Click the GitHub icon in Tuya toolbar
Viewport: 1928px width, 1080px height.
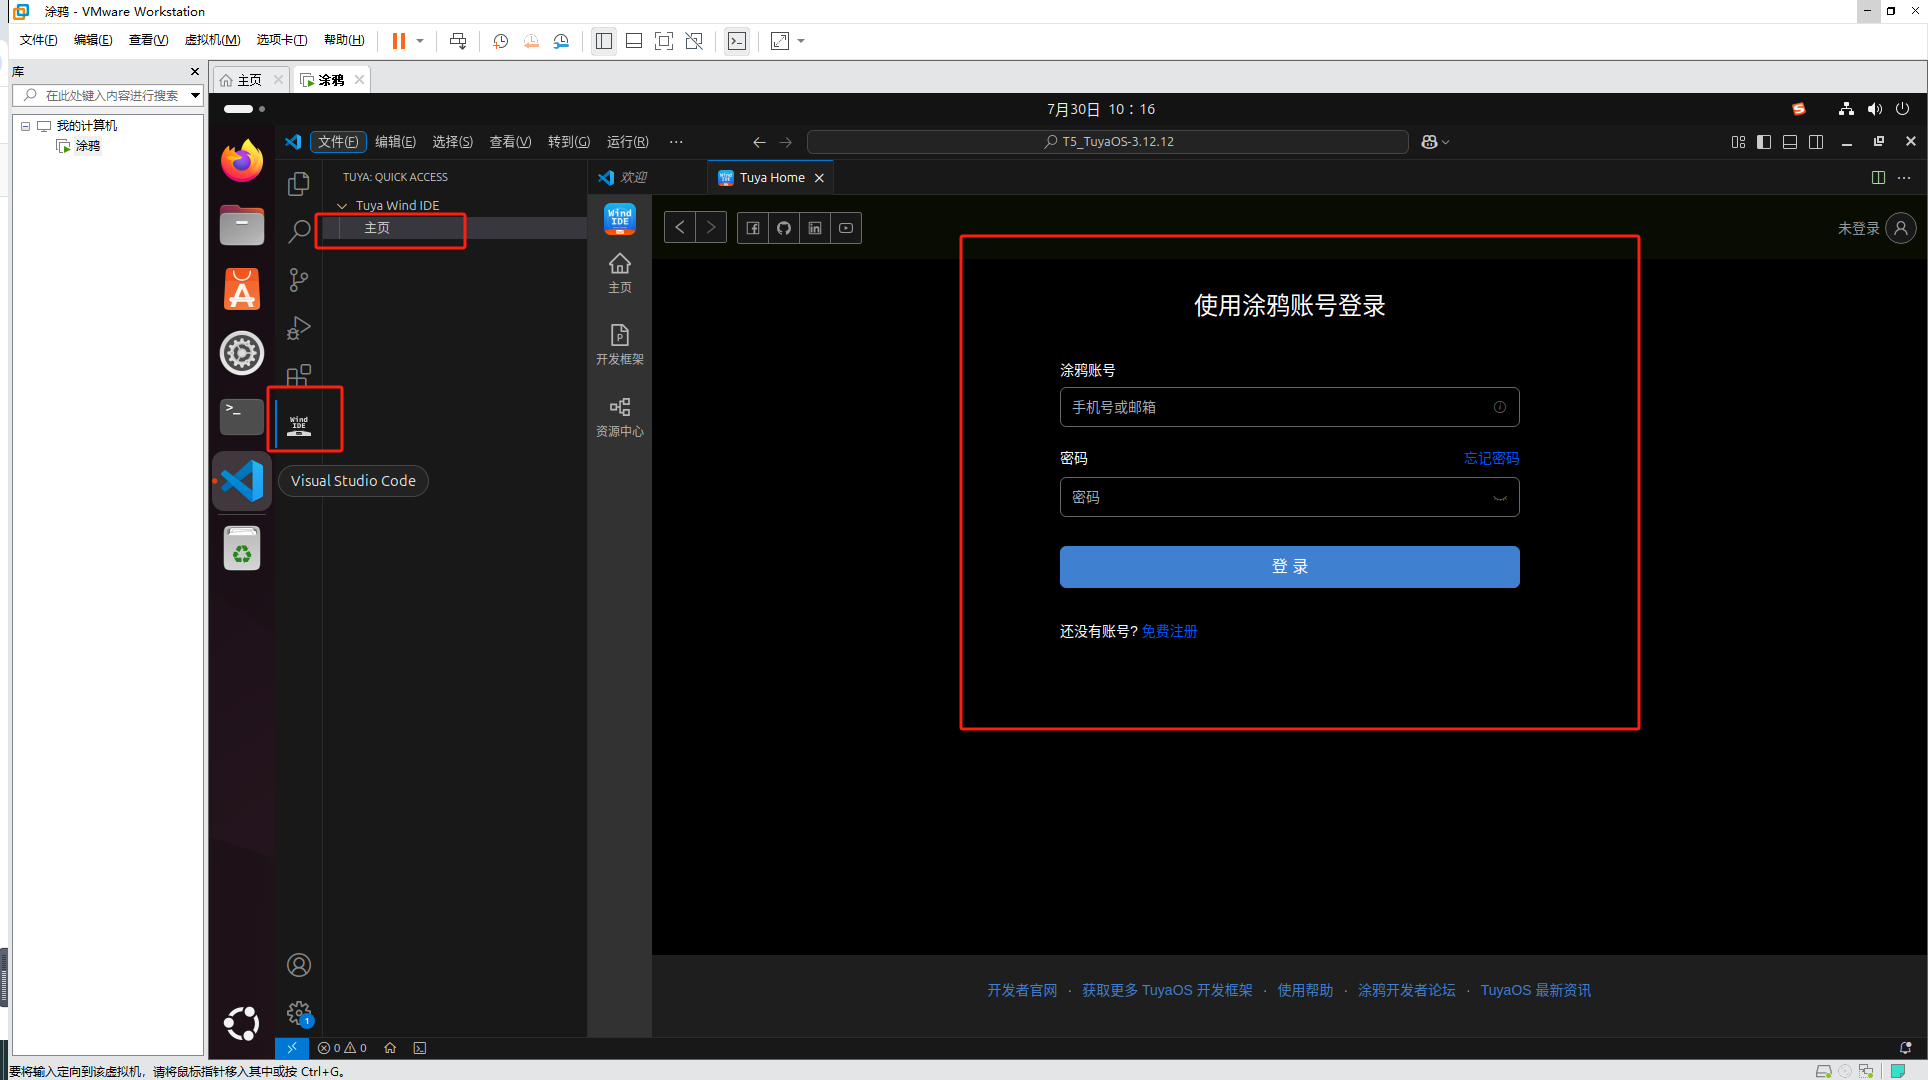click(784, 228)
